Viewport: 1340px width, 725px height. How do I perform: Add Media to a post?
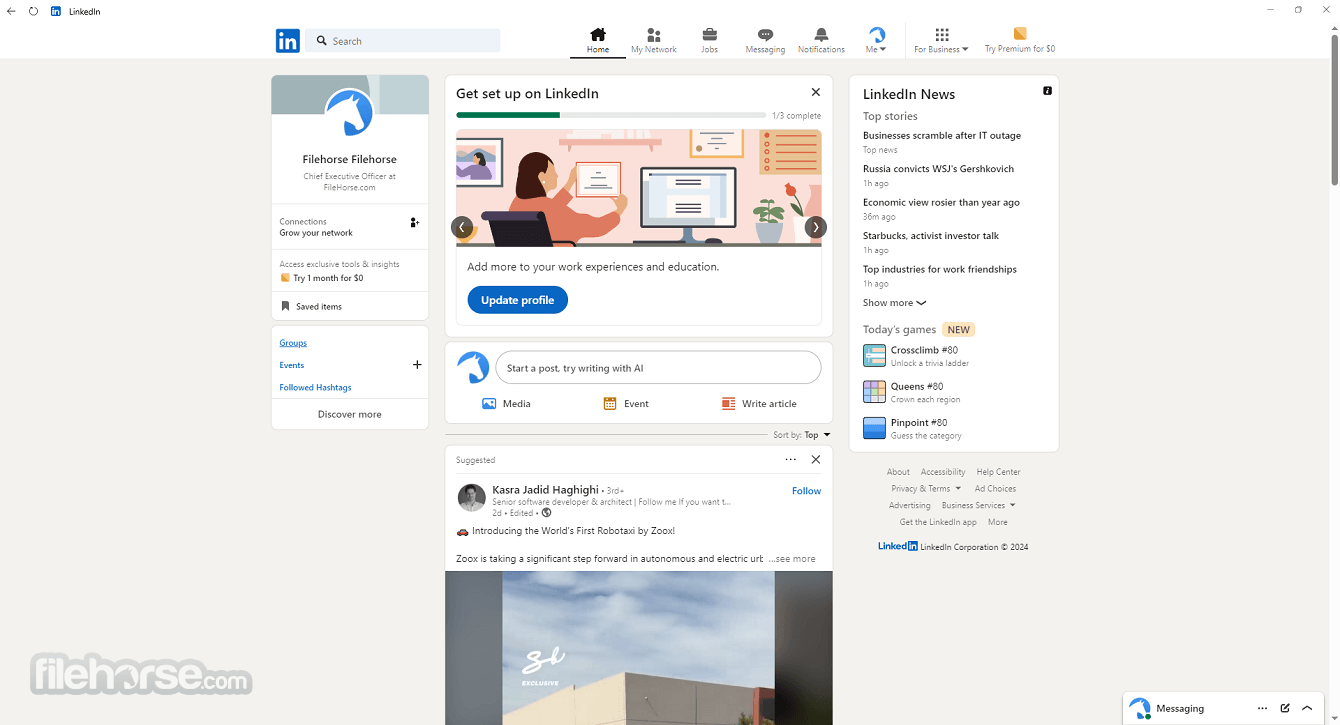tap(506, 404)
